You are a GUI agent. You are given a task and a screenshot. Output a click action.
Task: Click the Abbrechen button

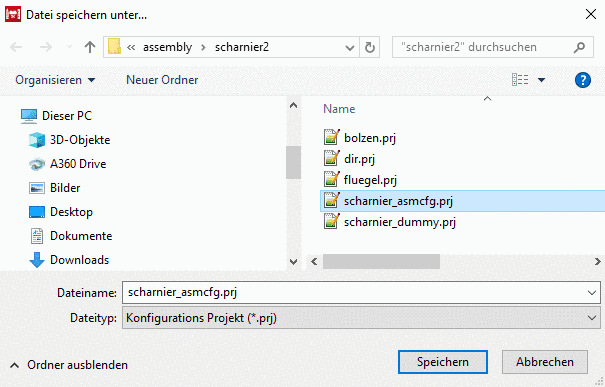(545, 362)
